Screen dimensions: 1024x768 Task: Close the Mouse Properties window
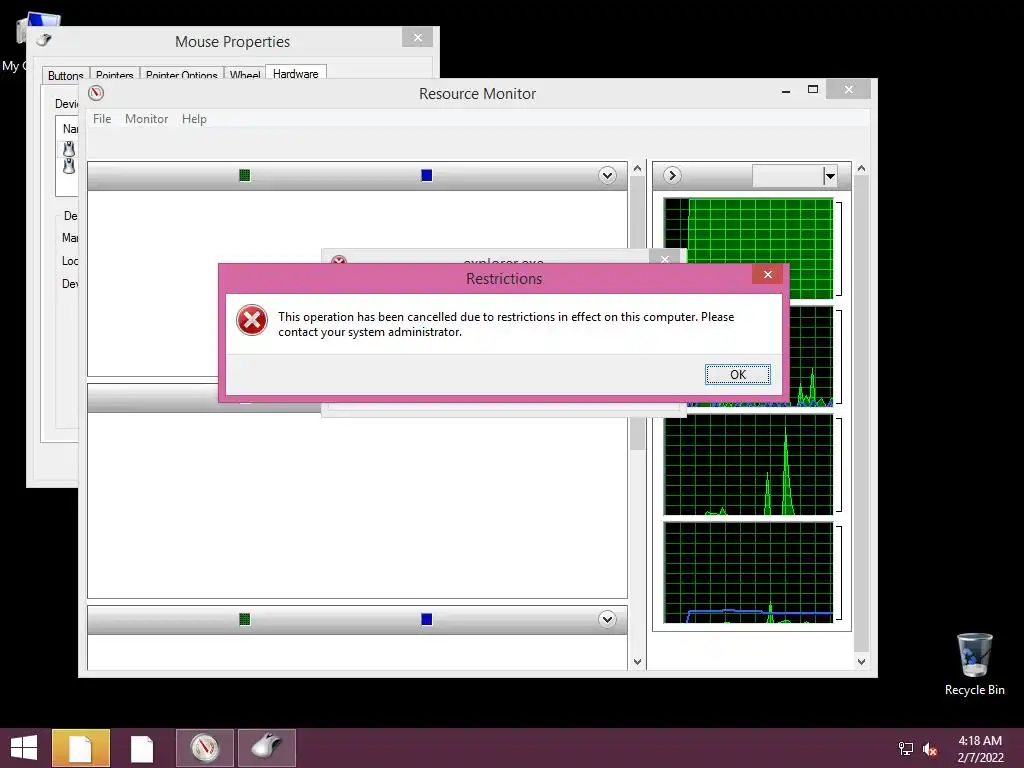pyautogui.click(x=418, y=38)
